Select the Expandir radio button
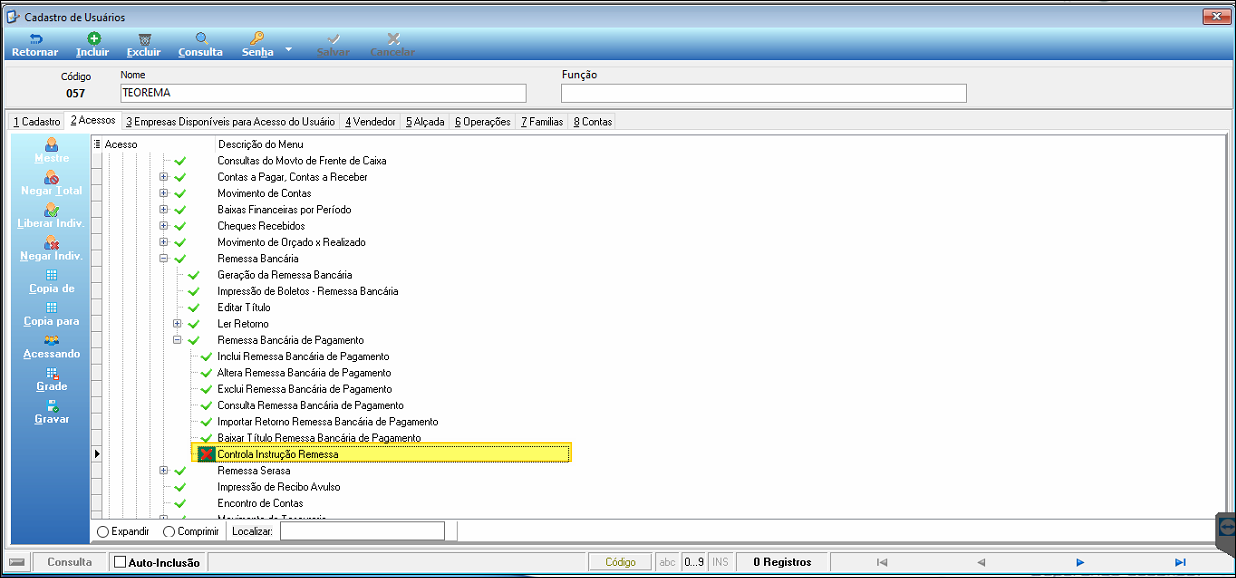Screen dimensions: 1236x578 tap(104, 531)
